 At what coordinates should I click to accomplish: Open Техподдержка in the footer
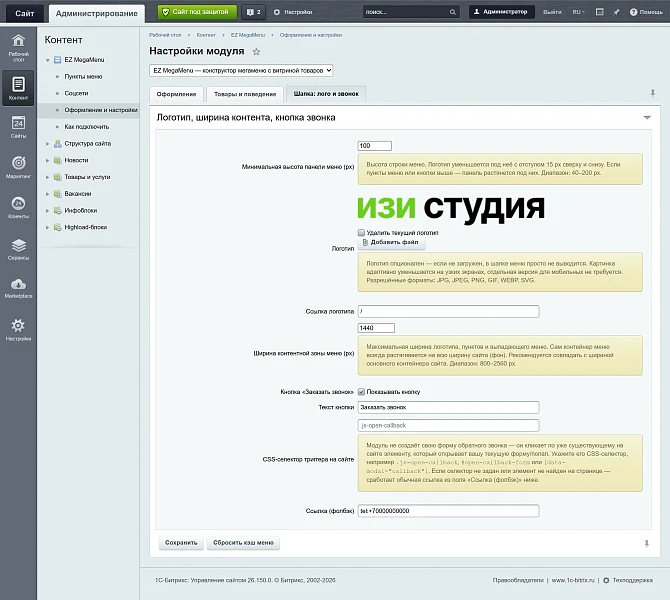pos(628,580)
